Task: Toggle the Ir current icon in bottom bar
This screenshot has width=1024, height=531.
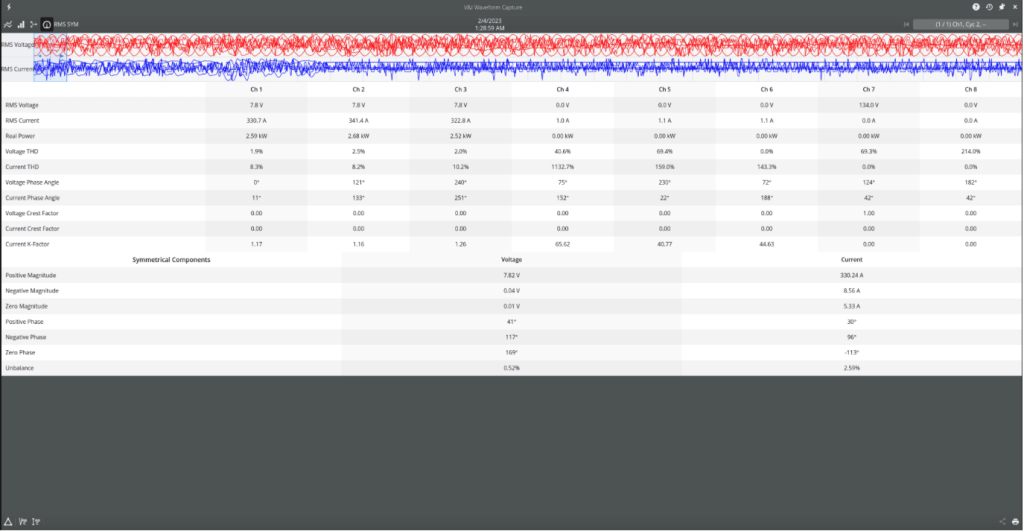Action: (x=36, y=521)
